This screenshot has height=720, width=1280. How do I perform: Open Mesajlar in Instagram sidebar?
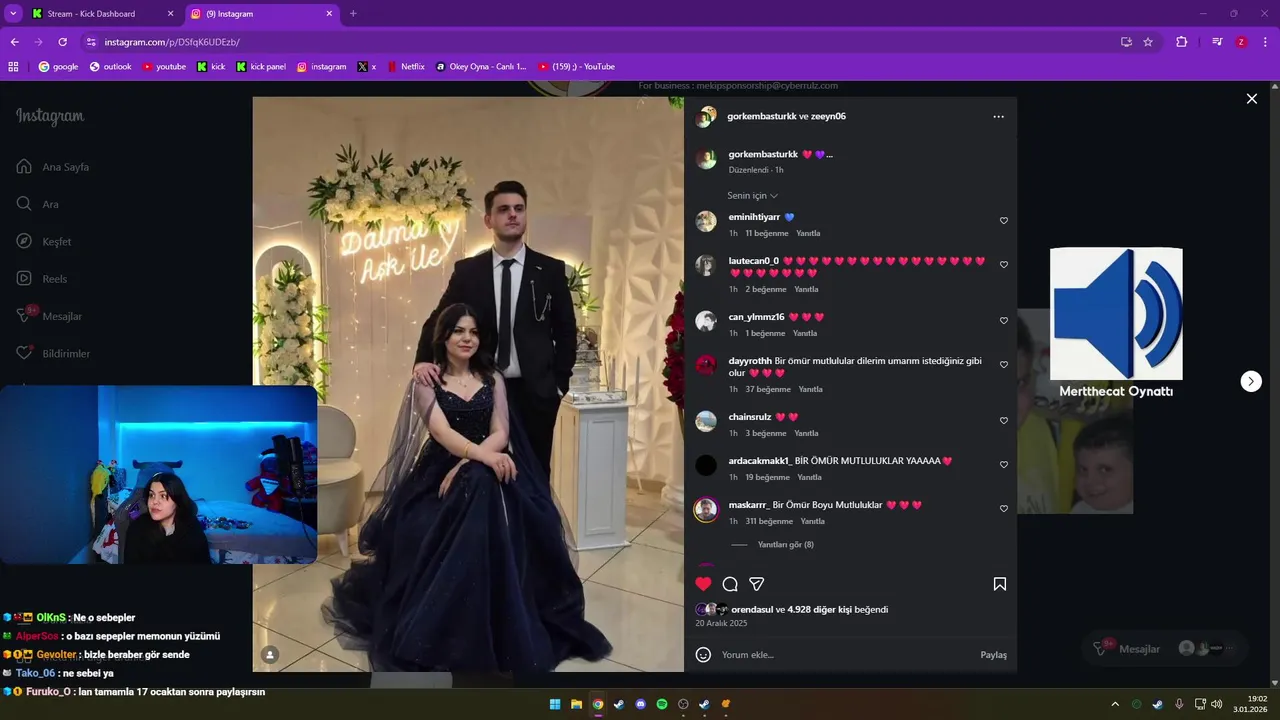pyautogui.click(x=49, y=316)
